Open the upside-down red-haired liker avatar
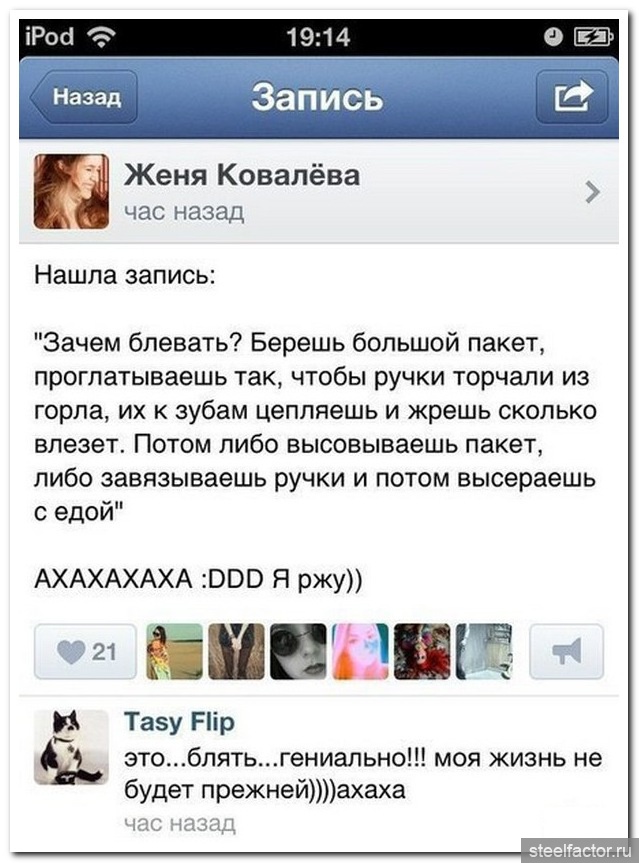Viewport: 639px width, 863px height. coord(422,652)
